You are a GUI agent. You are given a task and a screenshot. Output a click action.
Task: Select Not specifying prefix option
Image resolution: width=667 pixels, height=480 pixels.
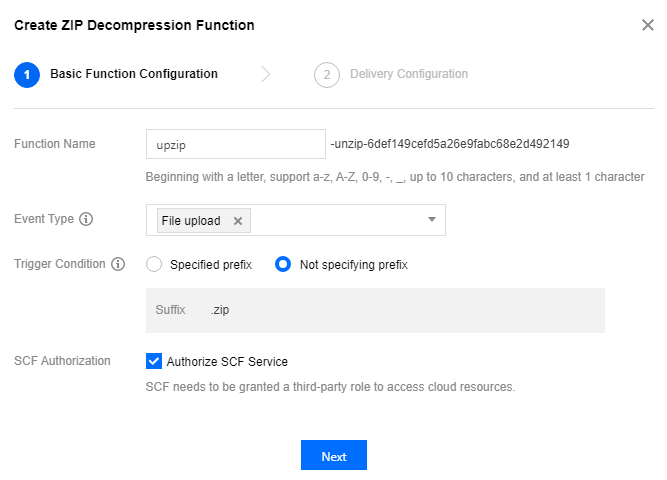click(283, 265)
